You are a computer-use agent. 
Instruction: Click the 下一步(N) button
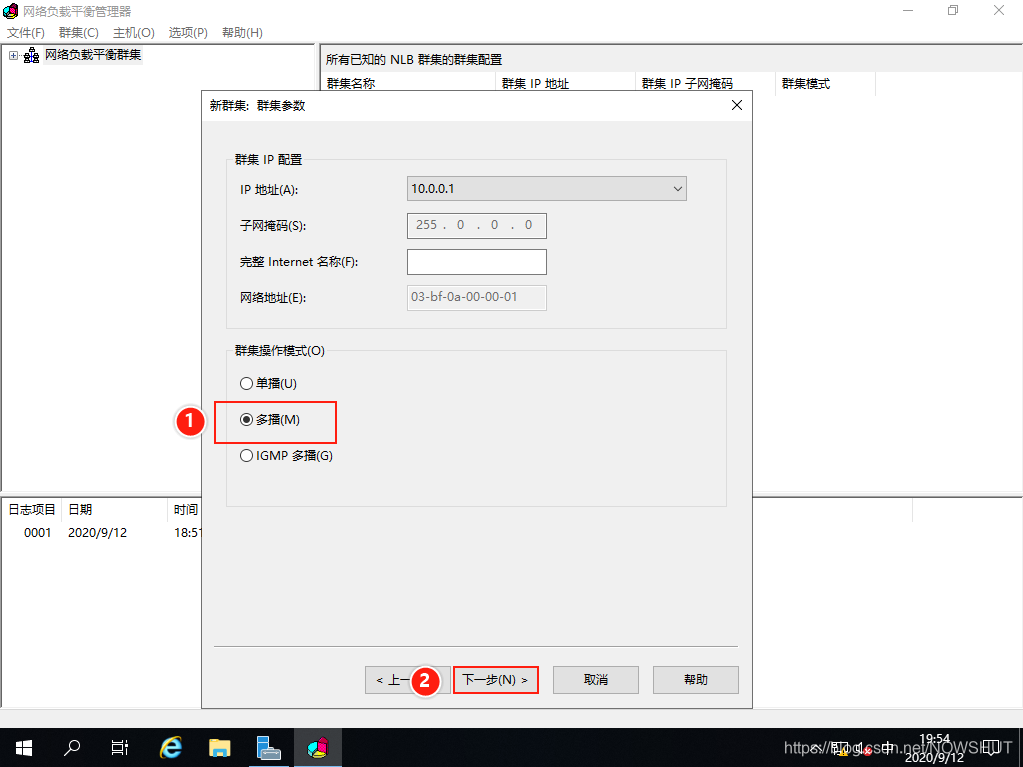495,680
